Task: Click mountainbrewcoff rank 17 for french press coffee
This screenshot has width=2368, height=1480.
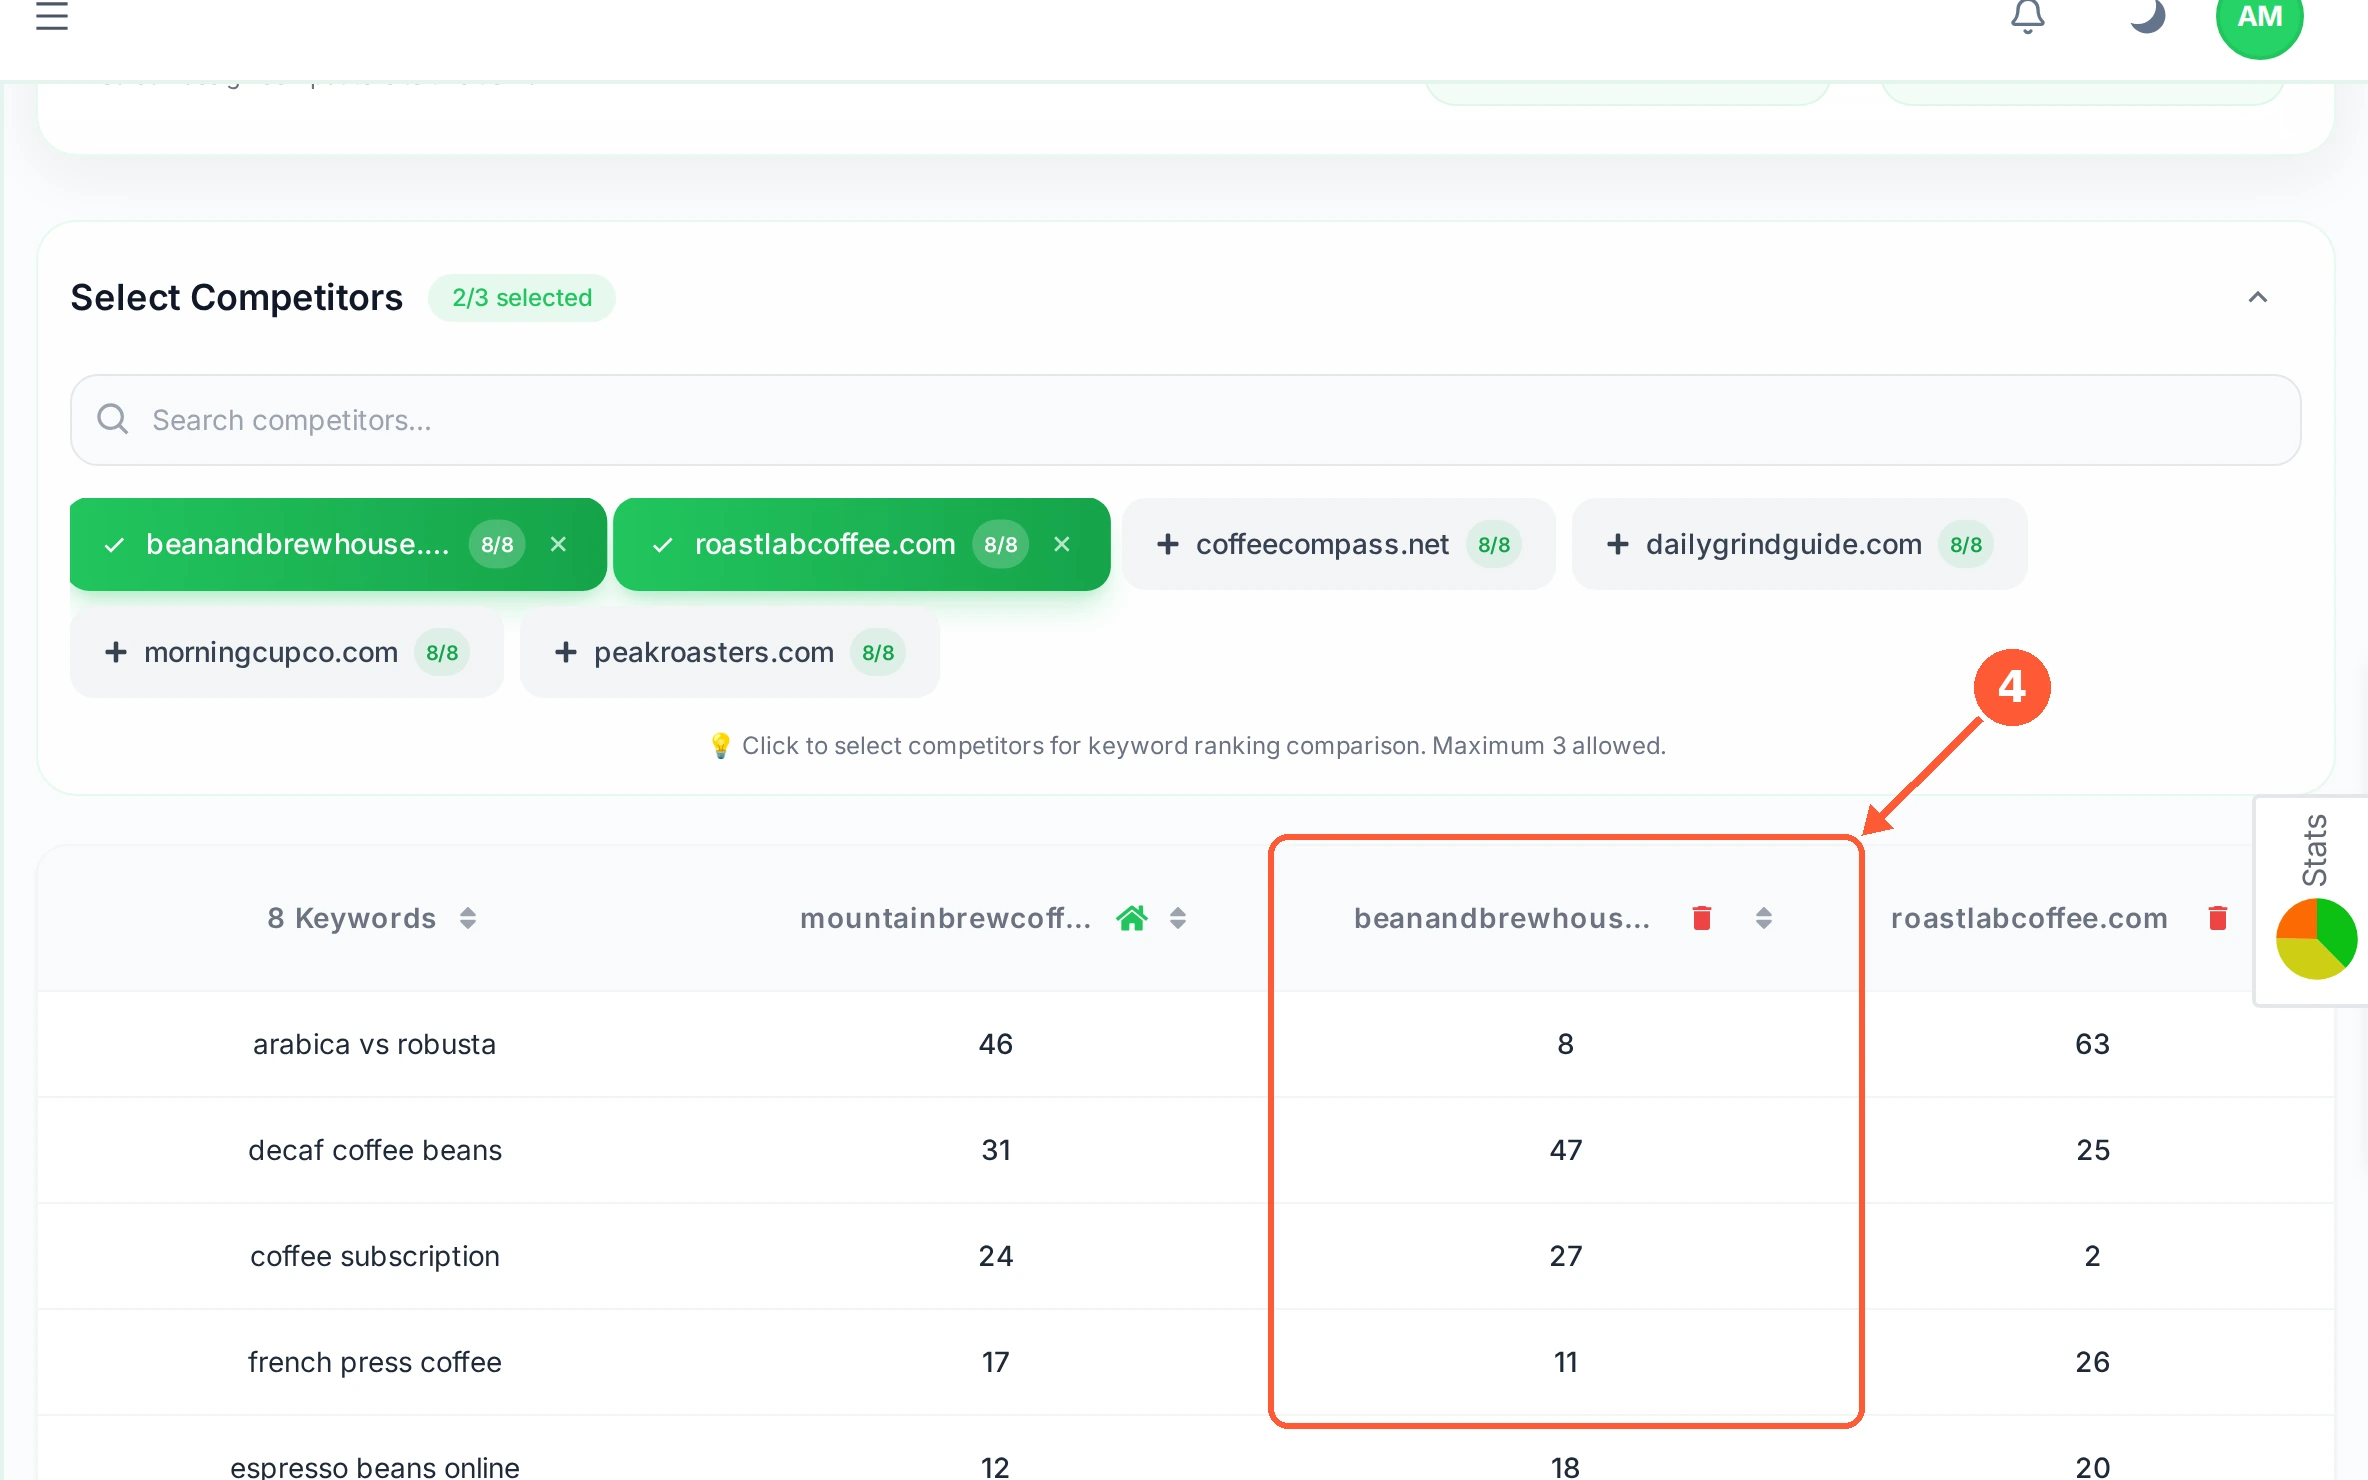Action: 996,1362
